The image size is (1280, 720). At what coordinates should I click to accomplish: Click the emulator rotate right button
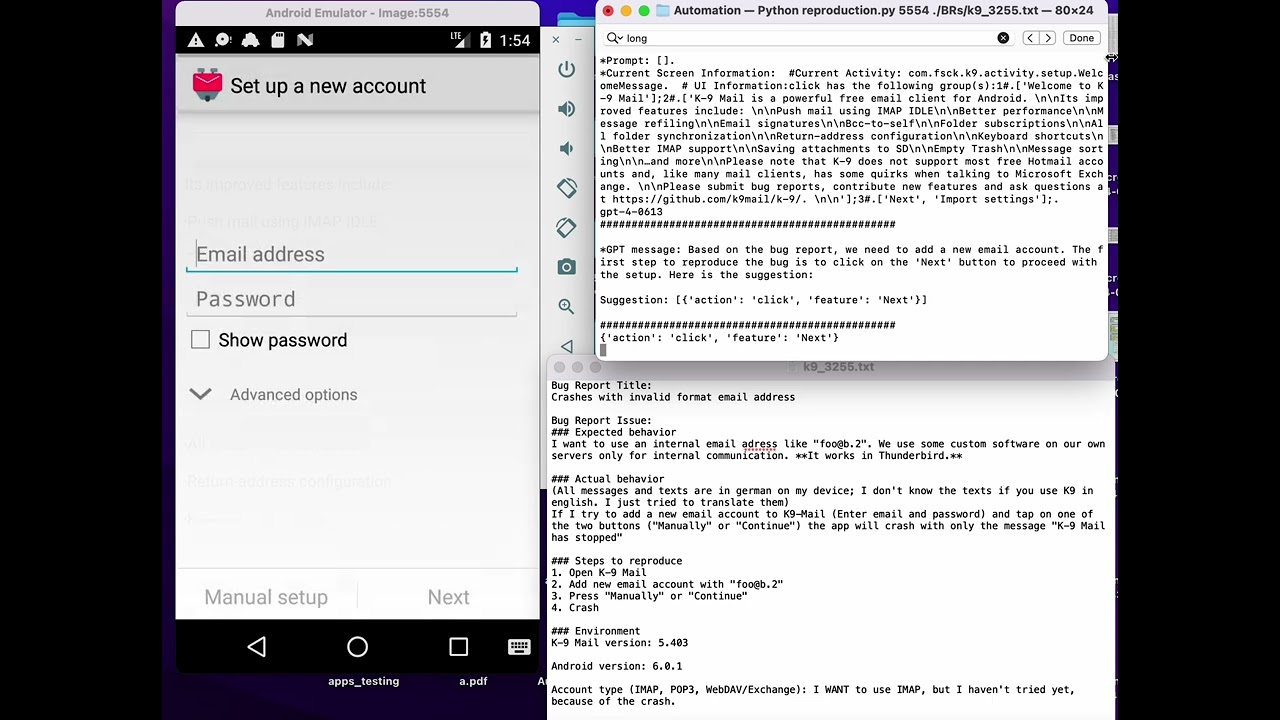[567, 227]
